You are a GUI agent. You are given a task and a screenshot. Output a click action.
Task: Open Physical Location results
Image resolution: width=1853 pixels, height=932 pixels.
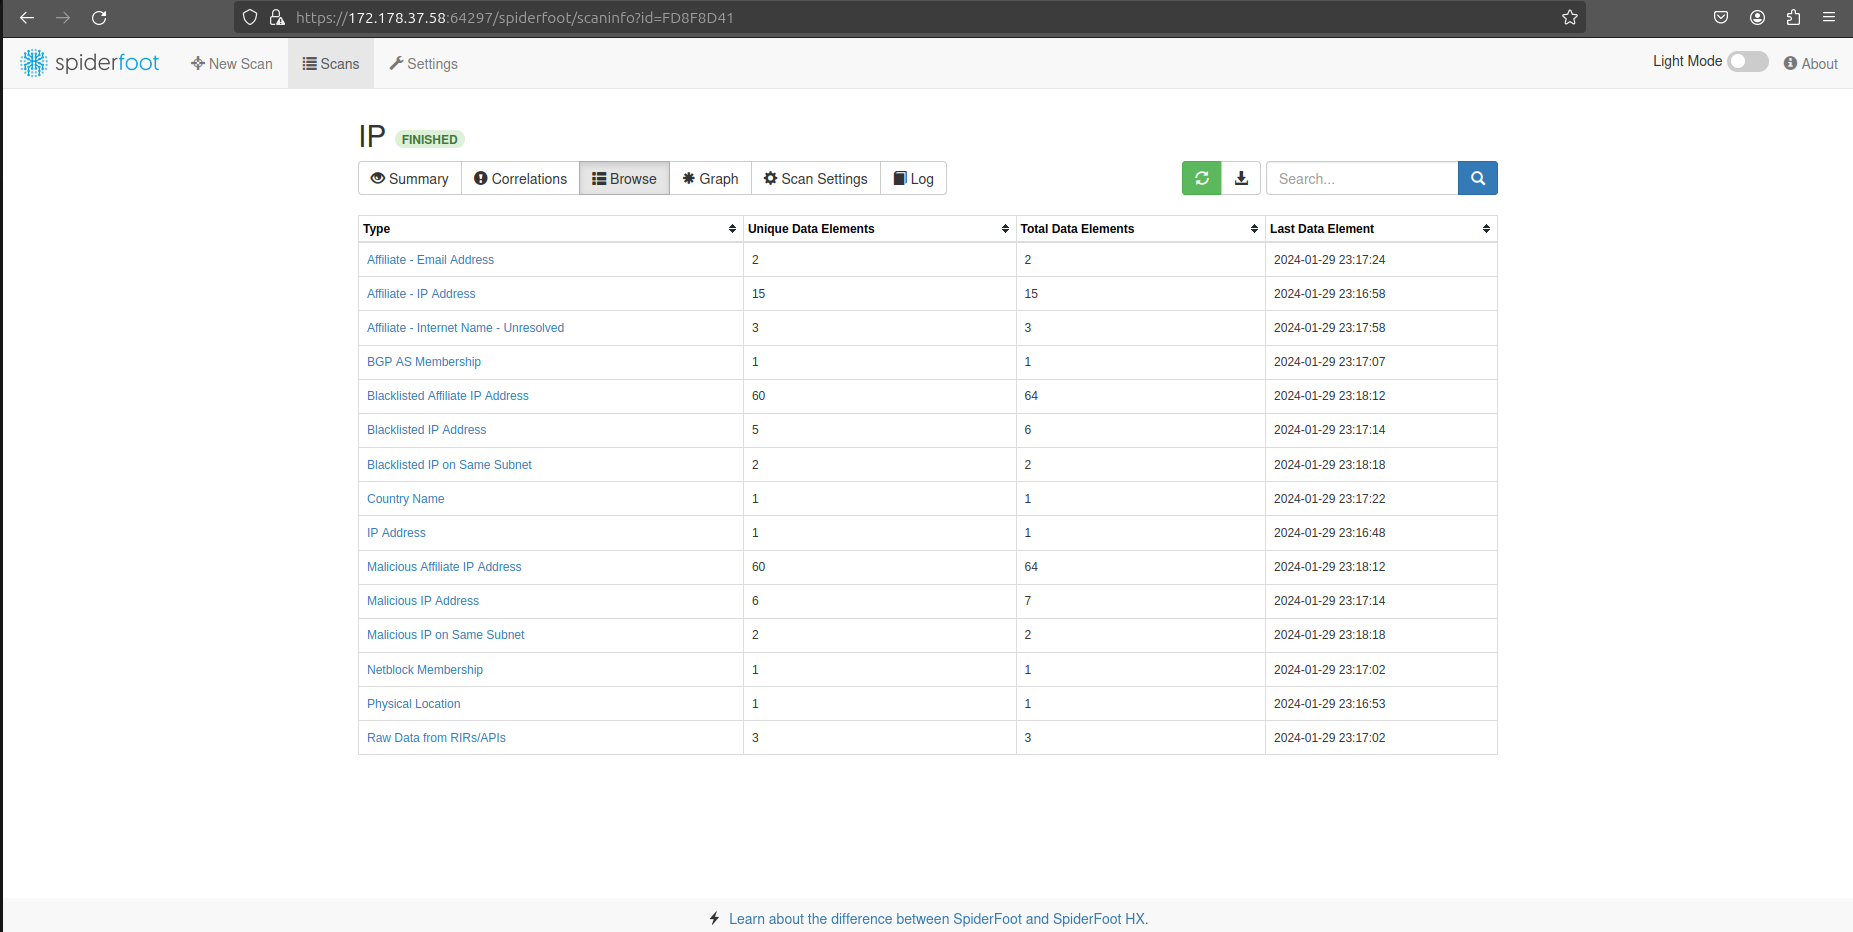click(414, 704)
